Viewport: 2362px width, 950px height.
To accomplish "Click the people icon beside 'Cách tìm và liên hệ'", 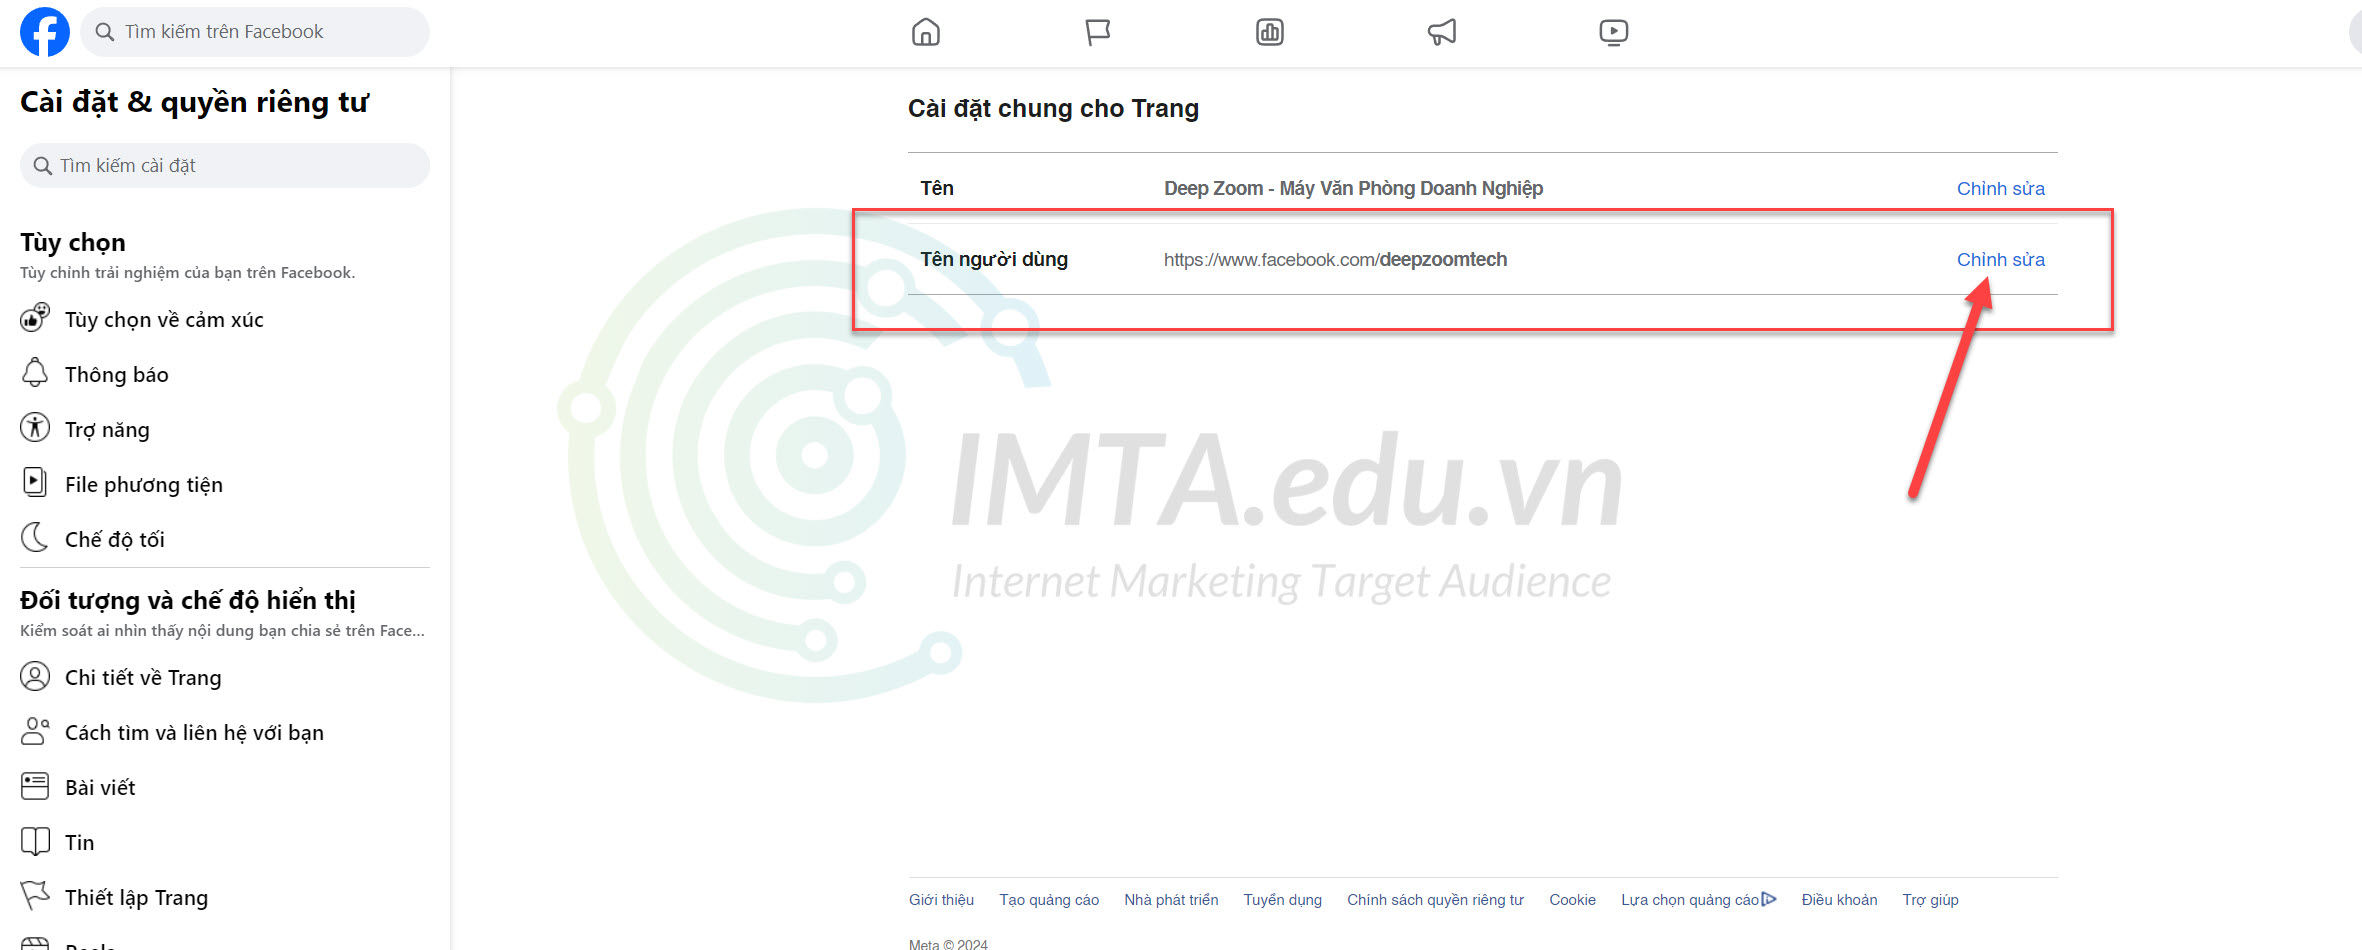I will click(x=35, y=731).
